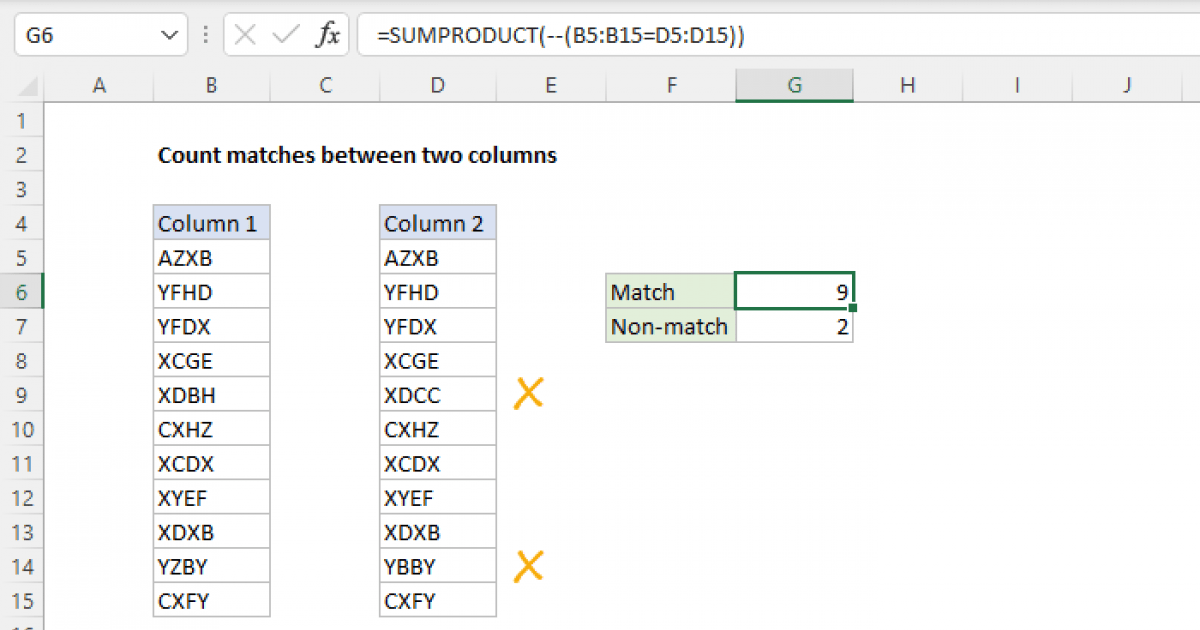Click the cell containing YZBY
1200x630 pixels.
[211, 567]
